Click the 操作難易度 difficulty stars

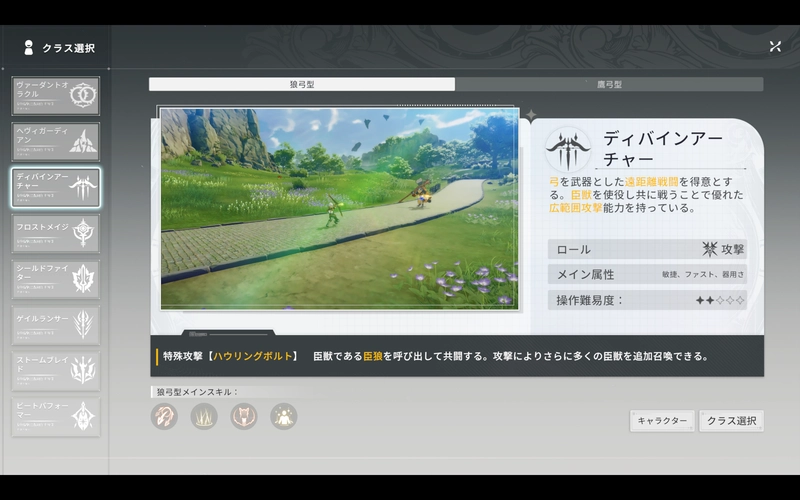tap(720, 301)
